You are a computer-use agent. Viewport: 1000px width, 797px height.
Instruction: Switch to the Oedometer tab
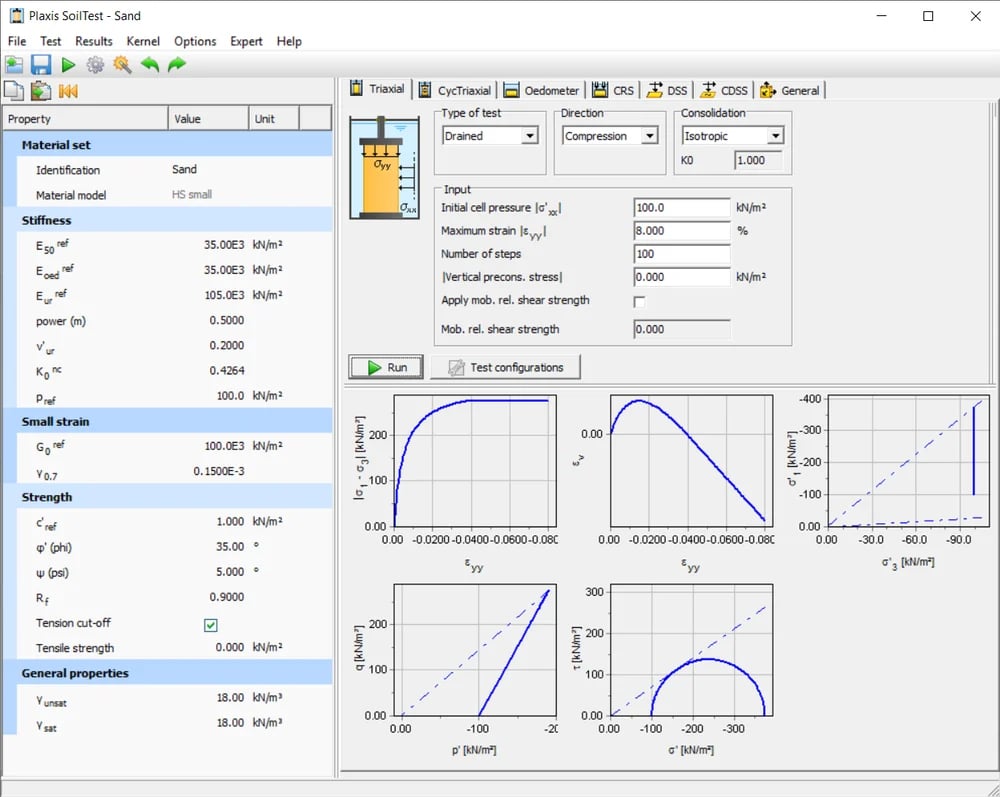[x=541, y=90]
